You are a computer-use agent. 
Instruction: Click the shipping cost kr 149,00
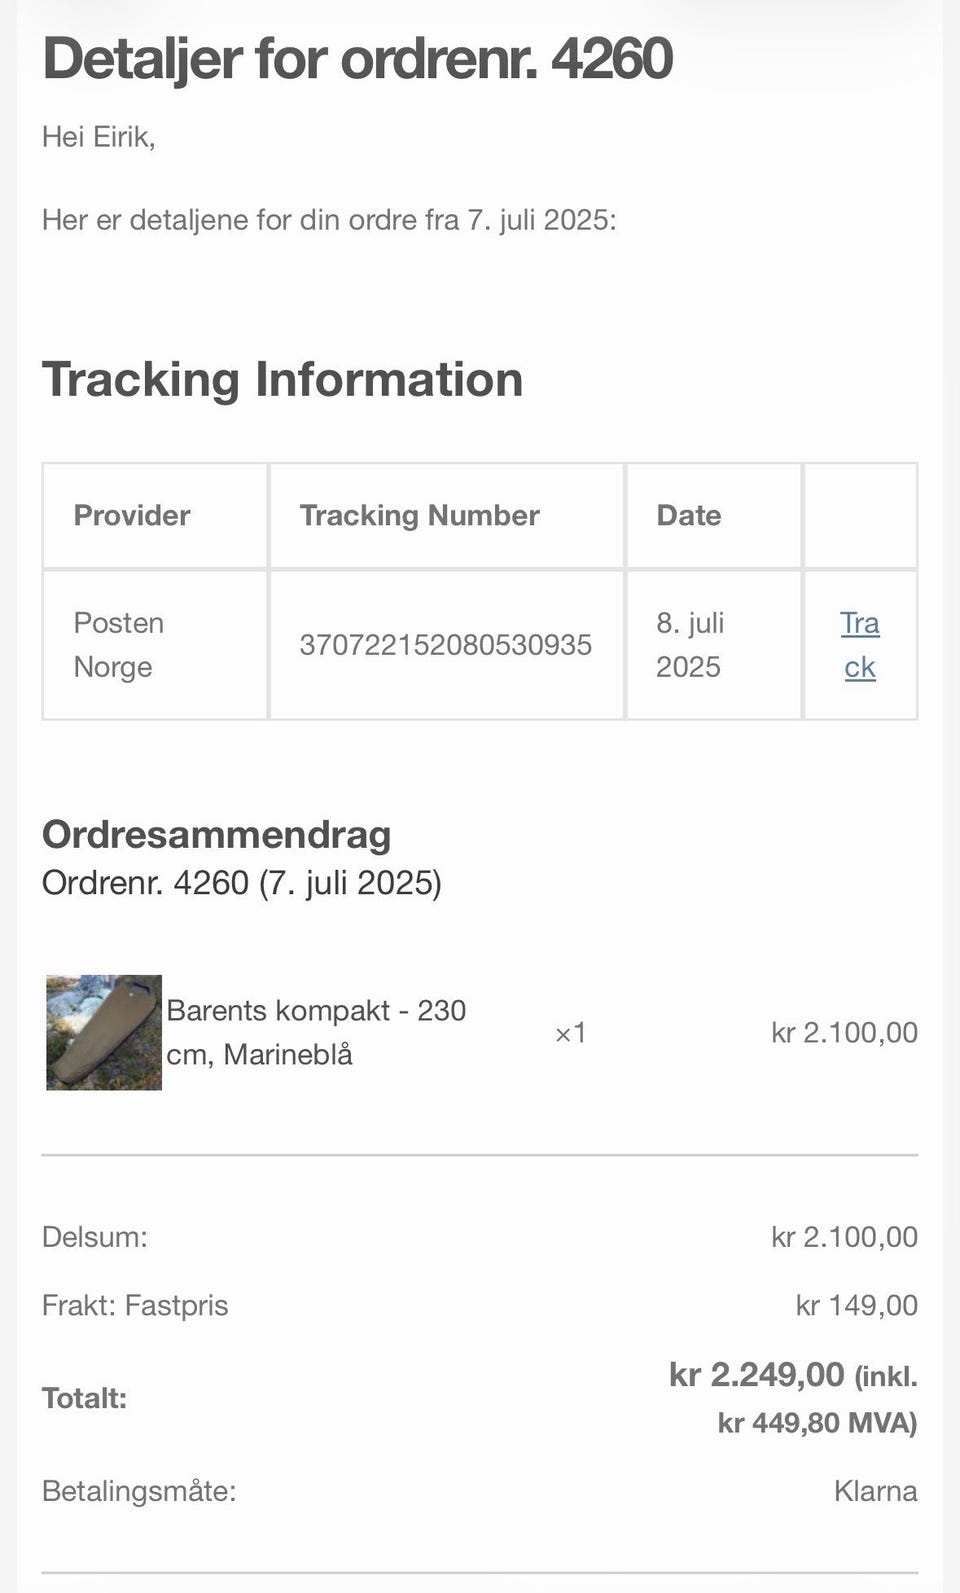(857, 1305)
